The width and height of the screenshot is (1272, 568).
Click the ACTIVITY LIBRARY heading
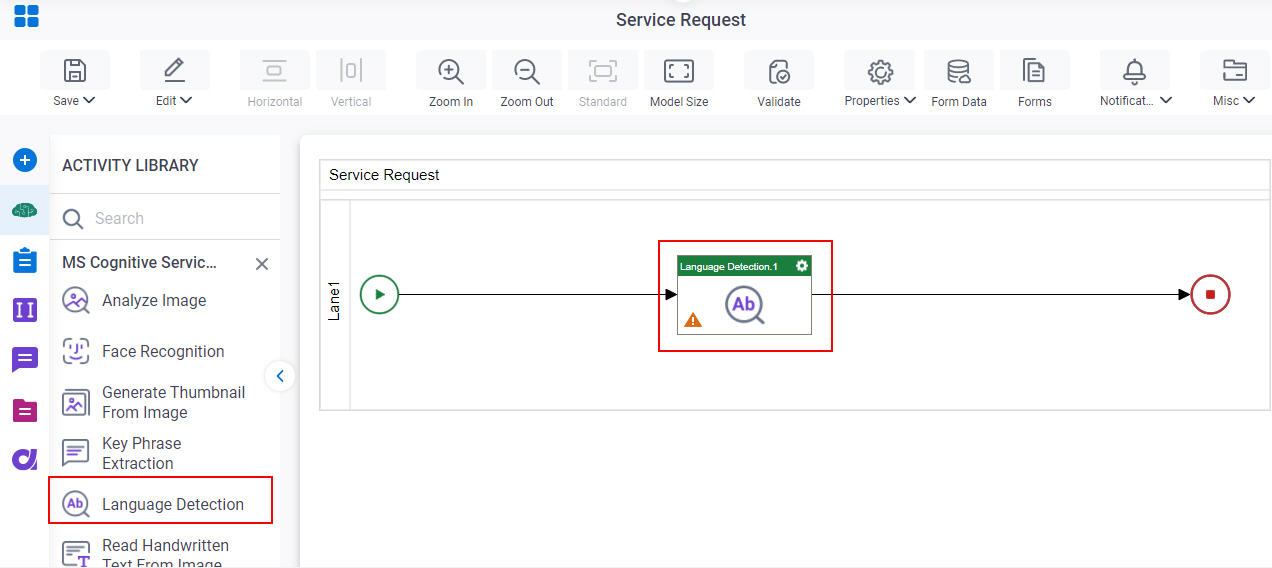pos(130,165)
